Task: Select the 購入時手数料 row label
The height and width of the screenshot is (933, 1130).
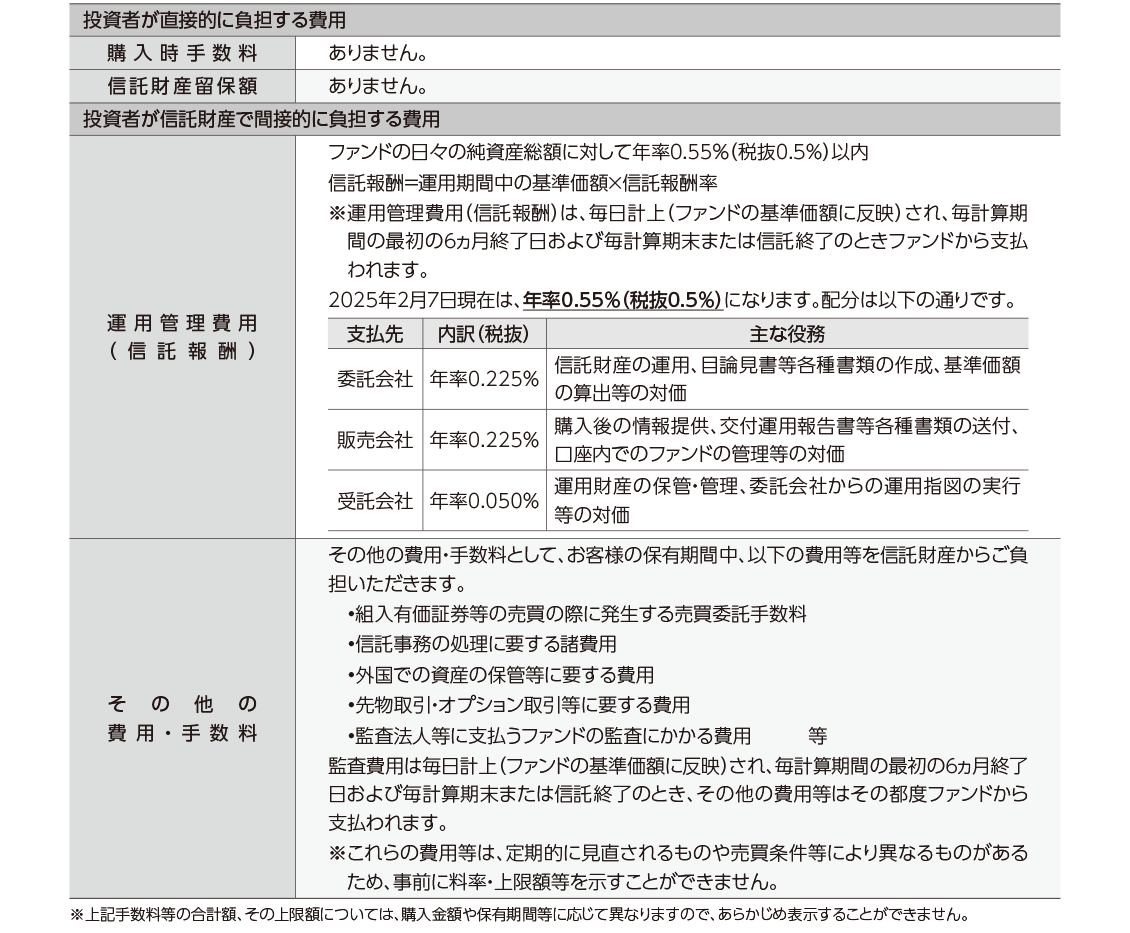Action: (x=182, y=53)
